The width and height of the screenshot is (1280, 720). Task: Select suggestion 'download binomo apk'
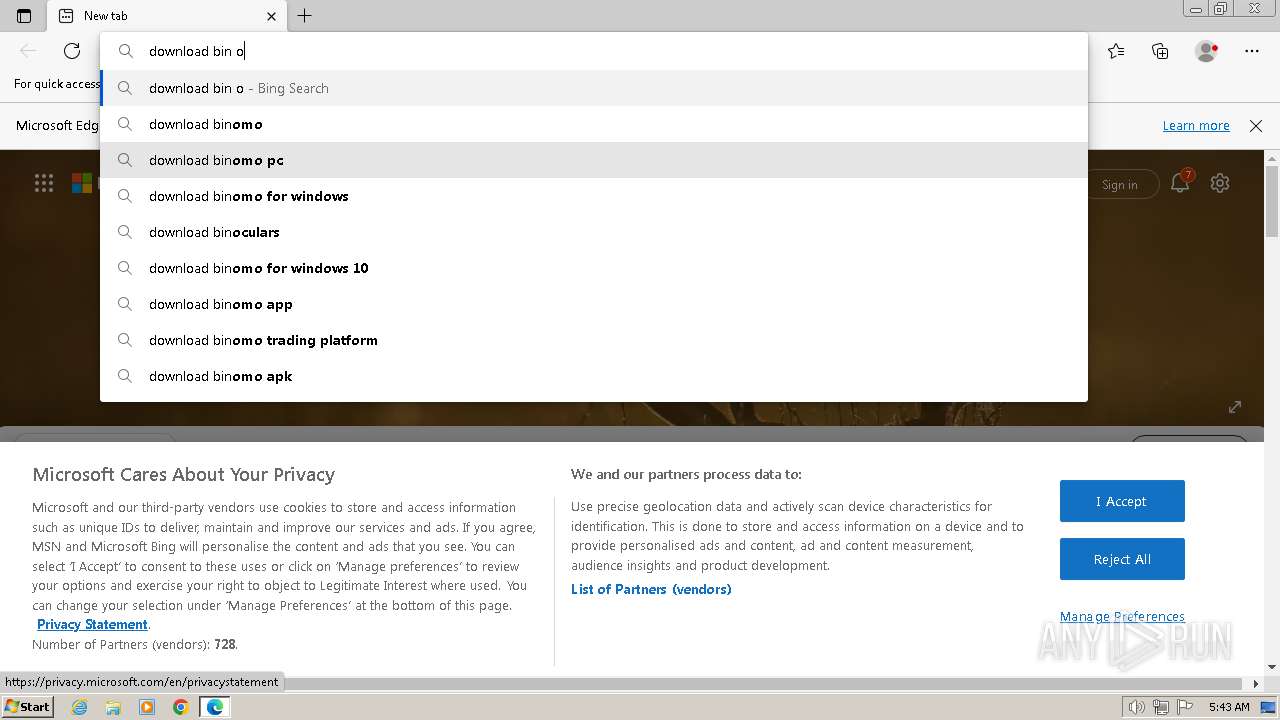tap(594, 376)
